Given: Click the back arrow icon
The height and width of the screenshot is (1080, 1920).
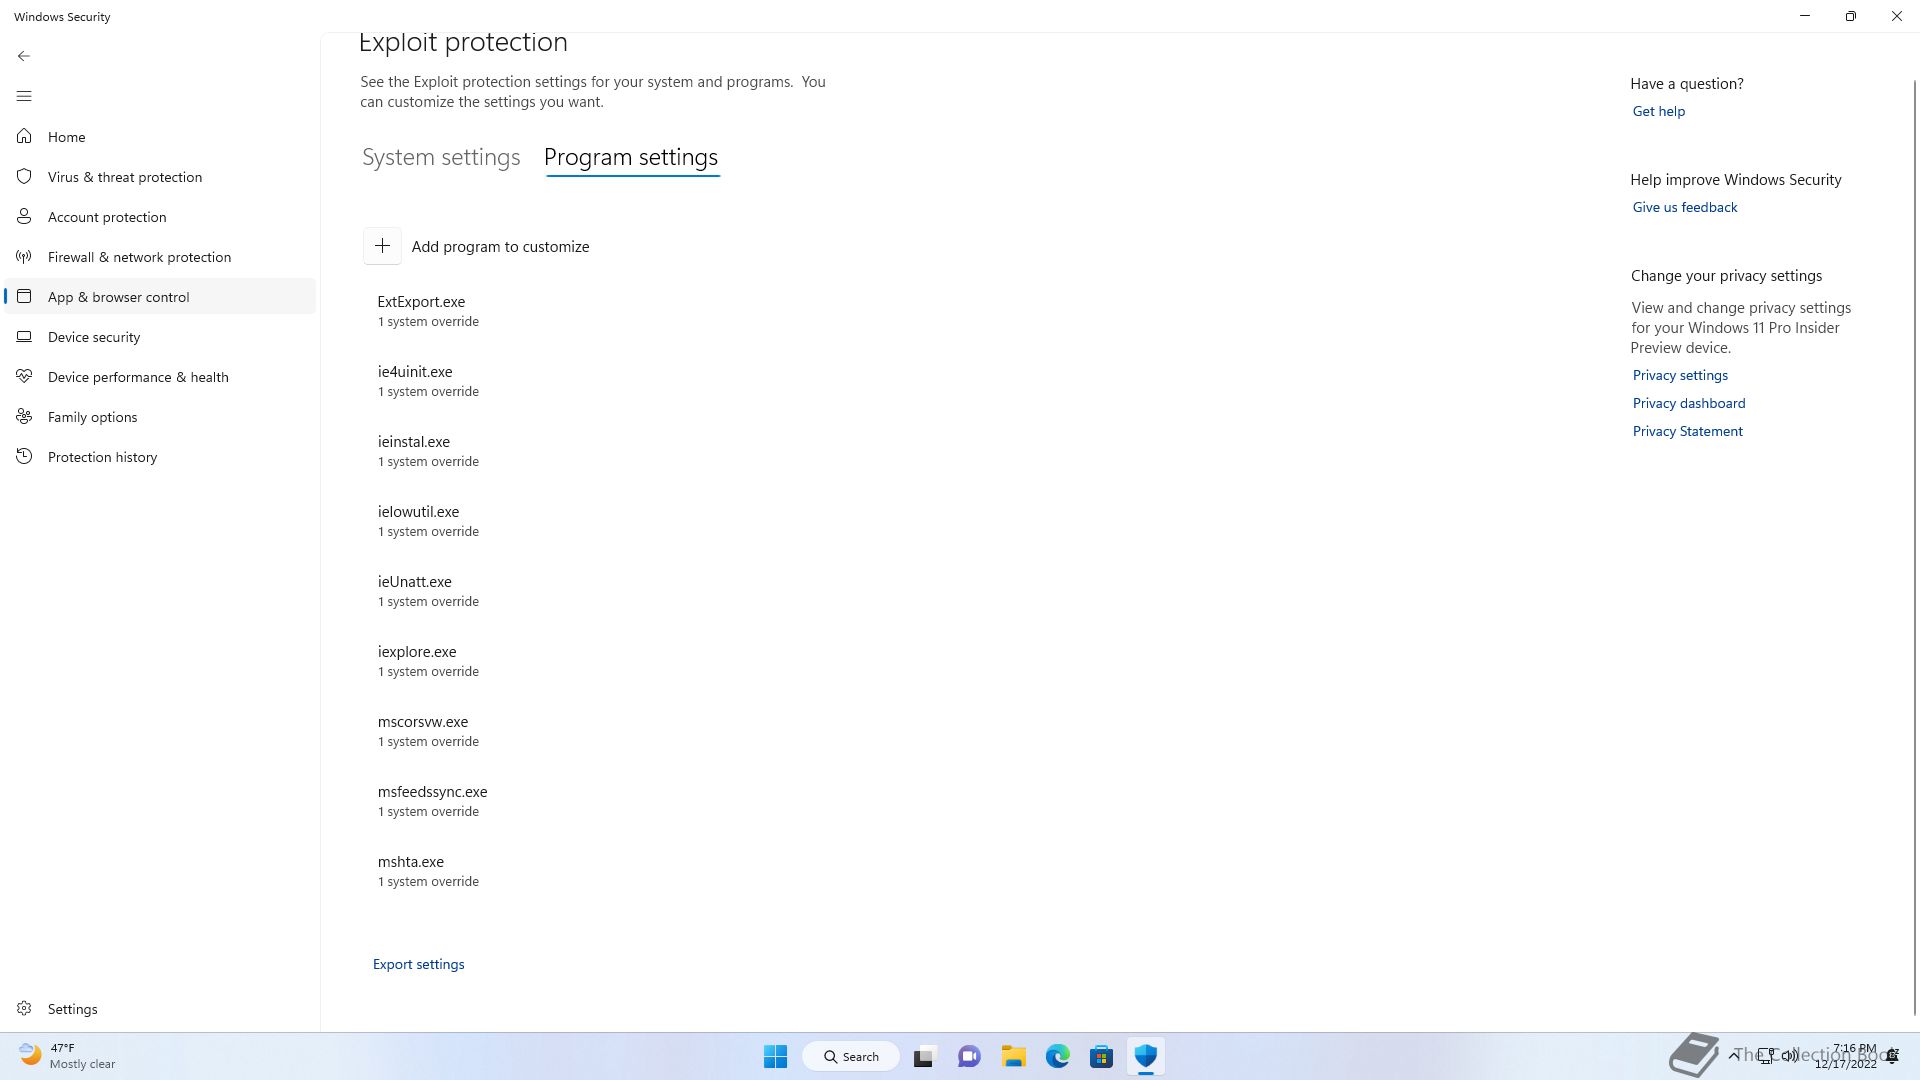Looking at the screenshot, I should (24, 56).
